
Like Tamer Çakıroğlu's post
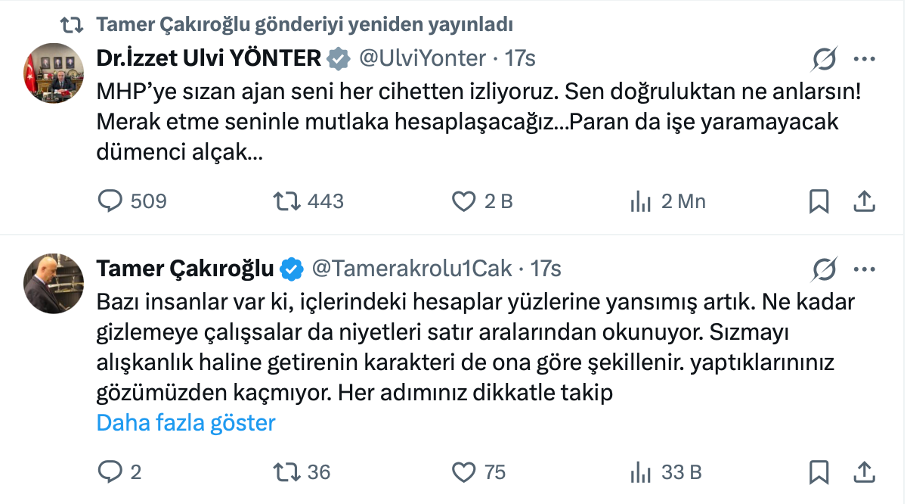tap(464, 472)
